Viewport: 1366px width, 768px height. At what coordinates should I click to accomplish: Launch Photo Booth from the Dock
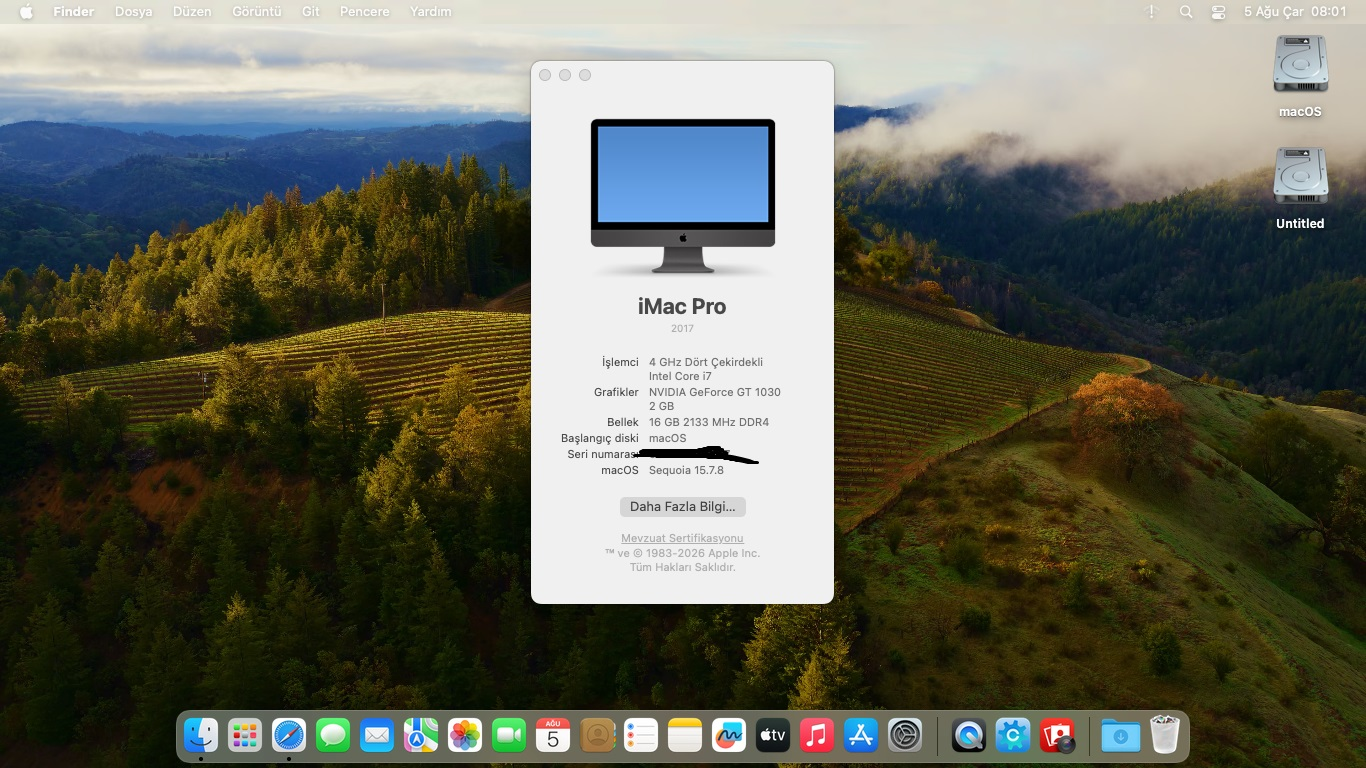pos(1057,736)
